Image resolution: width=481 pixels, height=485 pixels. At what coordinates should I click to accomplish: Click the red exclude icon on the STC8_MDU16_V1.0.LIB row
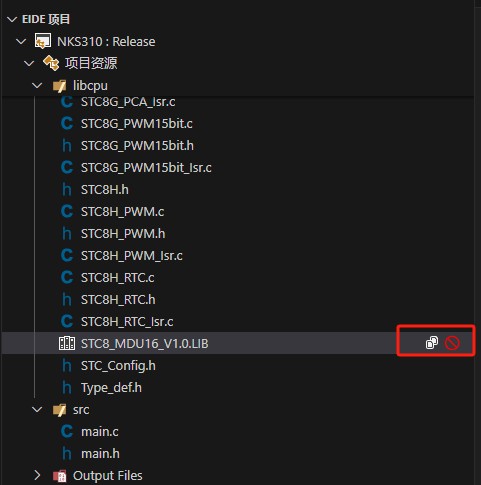(x=452, y=343)
